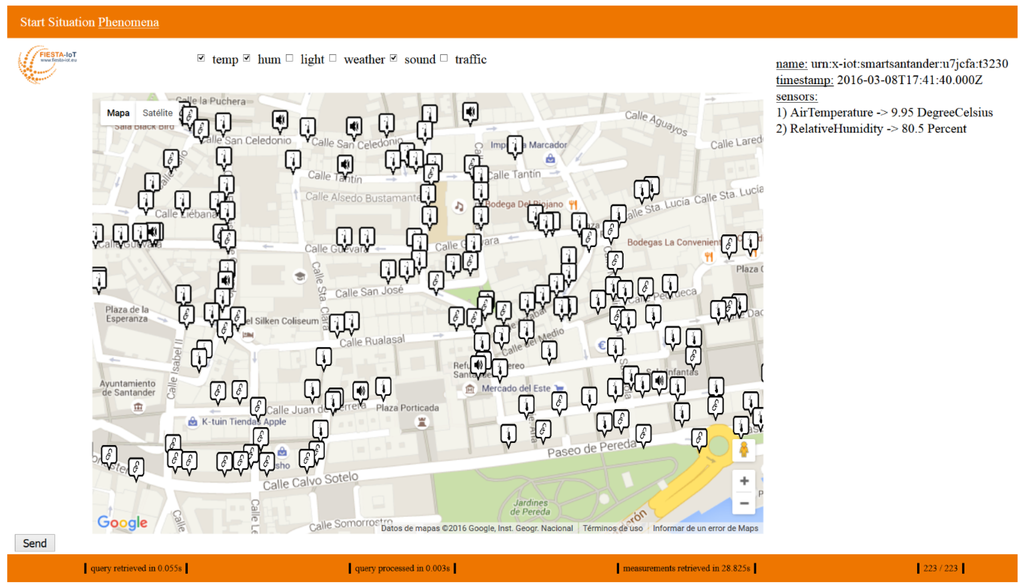Select sound sensor marker on Calle Tantín
The width and height of the screenshot is (1024, 588).
(x=345, y=164)
